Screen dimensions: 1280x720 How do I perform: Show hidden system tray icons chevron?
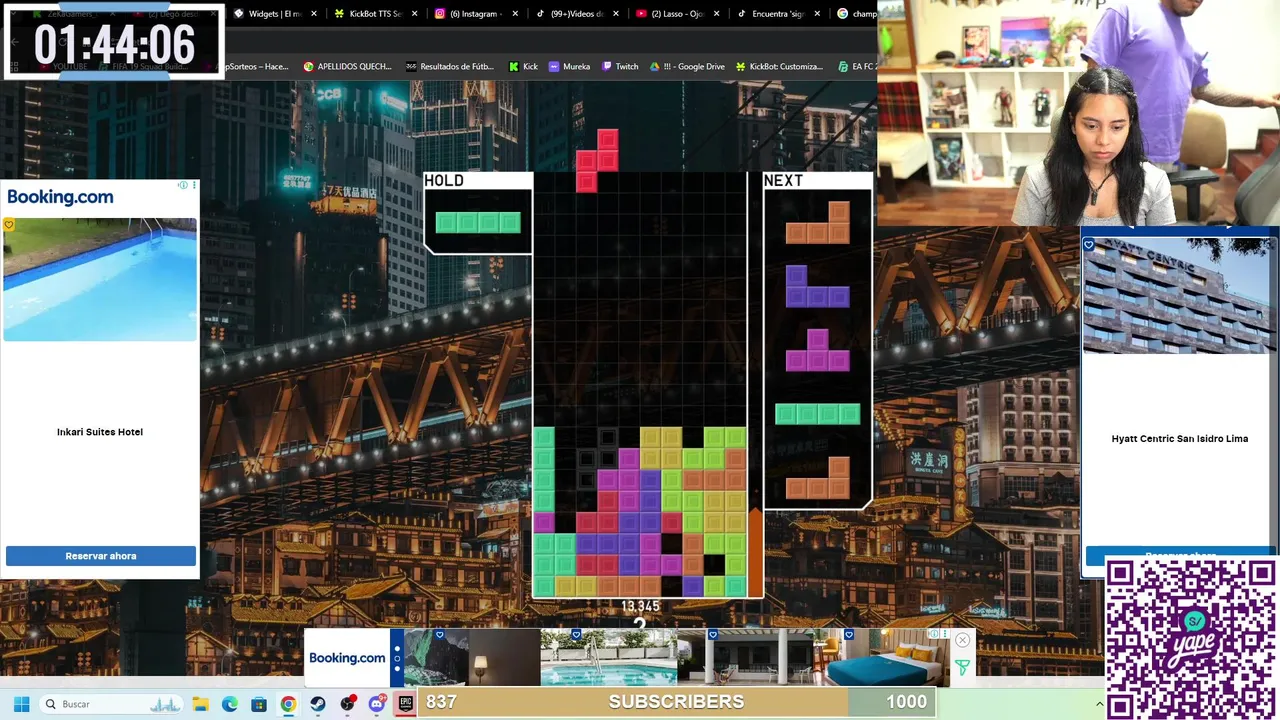coord(1099,704)
